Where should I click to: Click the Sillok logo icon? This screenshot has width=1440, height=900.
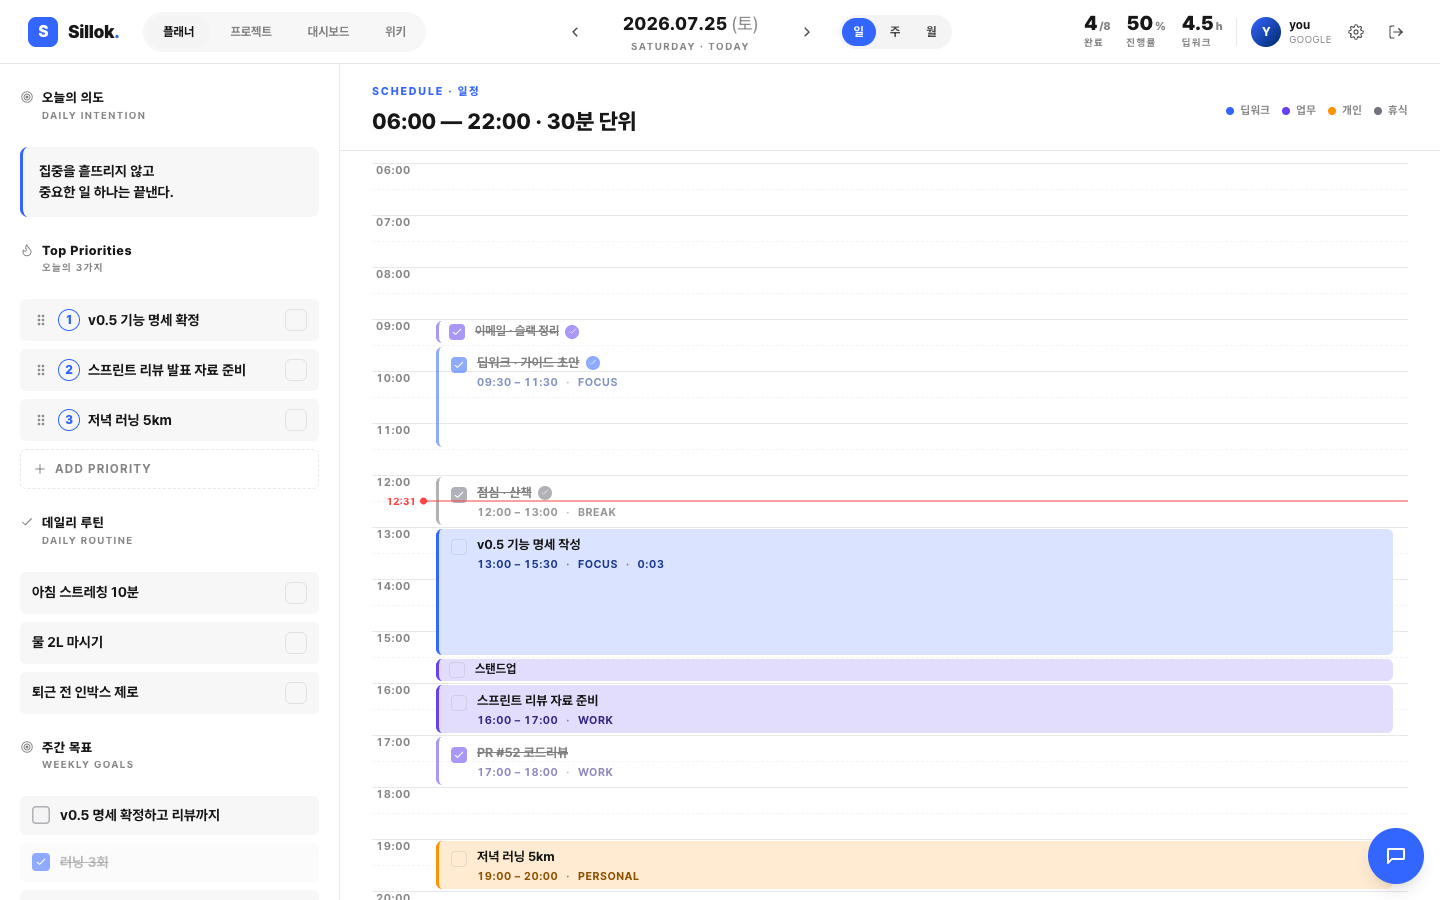click(43, 32)
